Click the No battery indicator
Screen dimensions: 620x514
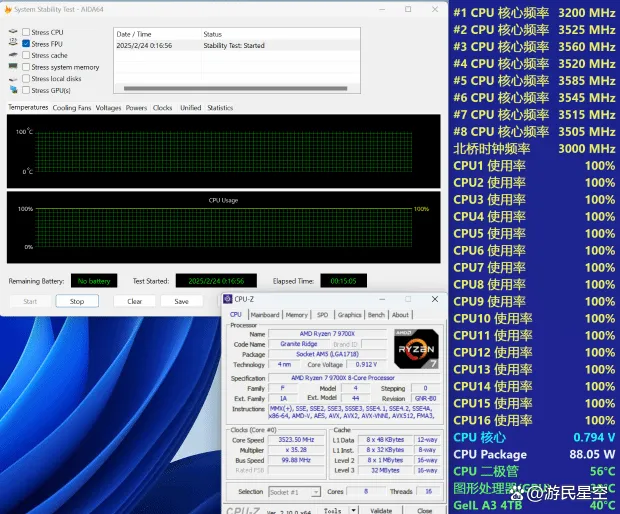pyautogui.click(x=94, y=281)
